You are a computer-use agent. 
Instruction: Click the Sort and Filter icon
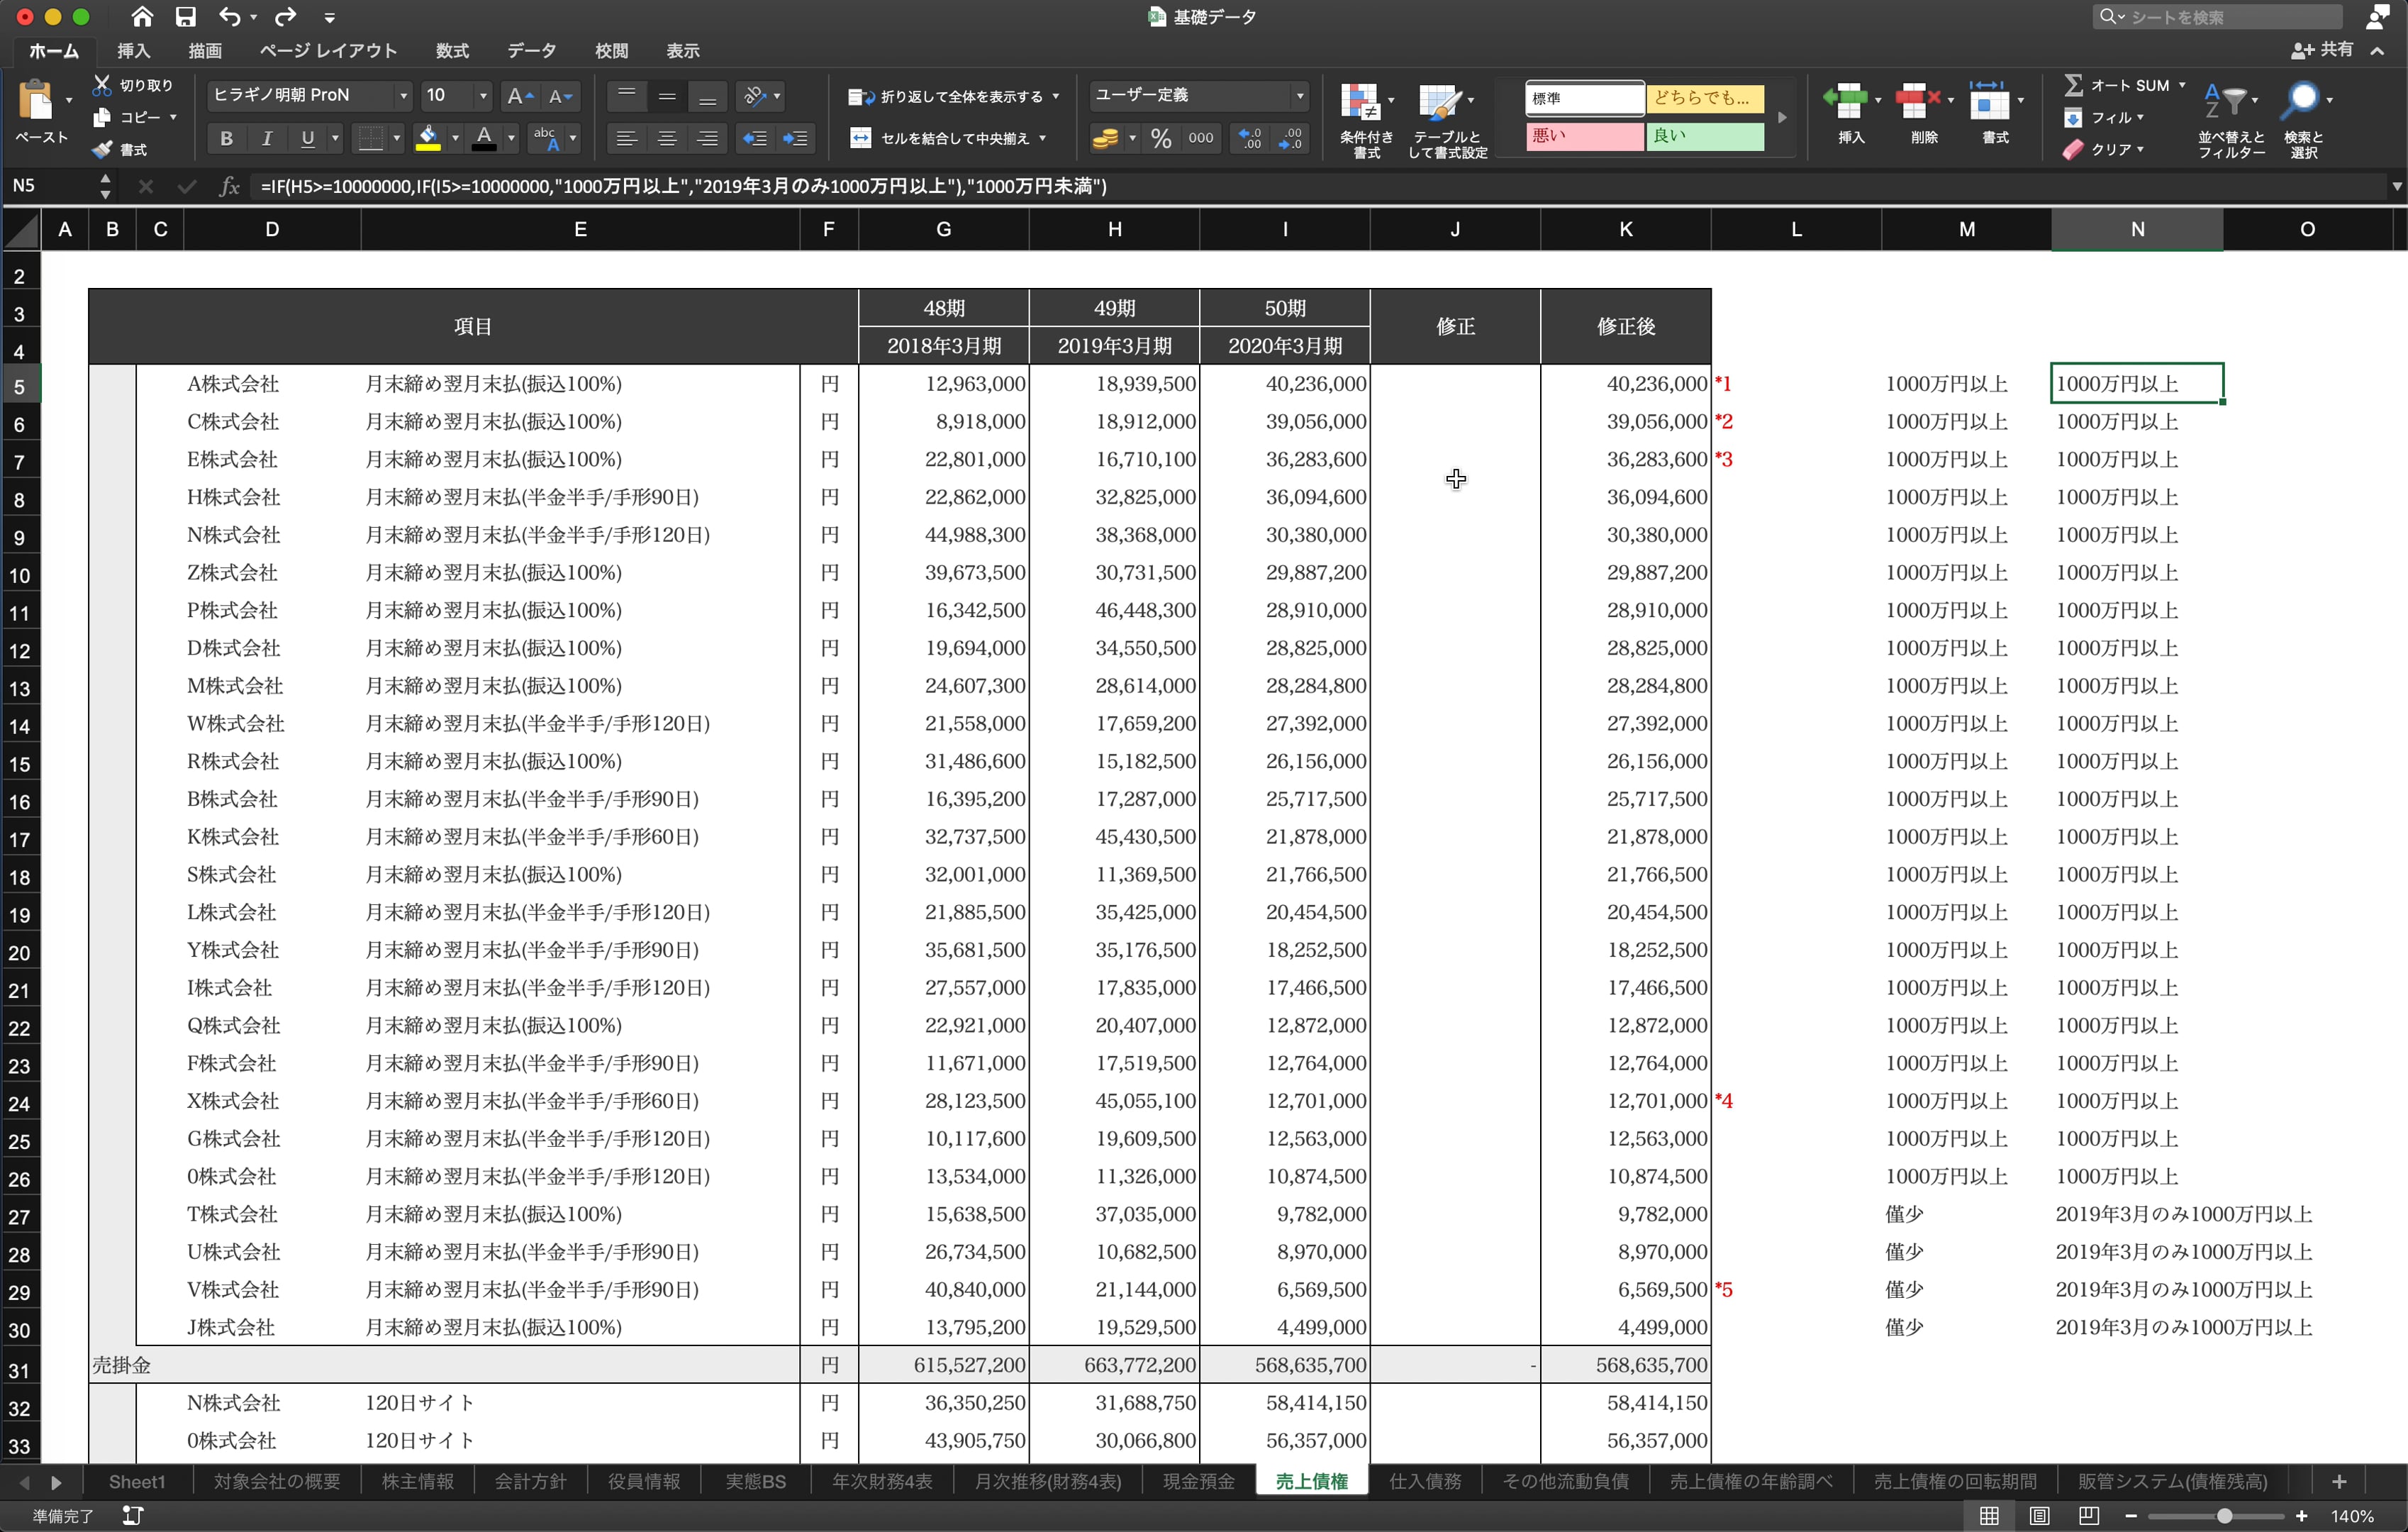[x=2224, y=102]
